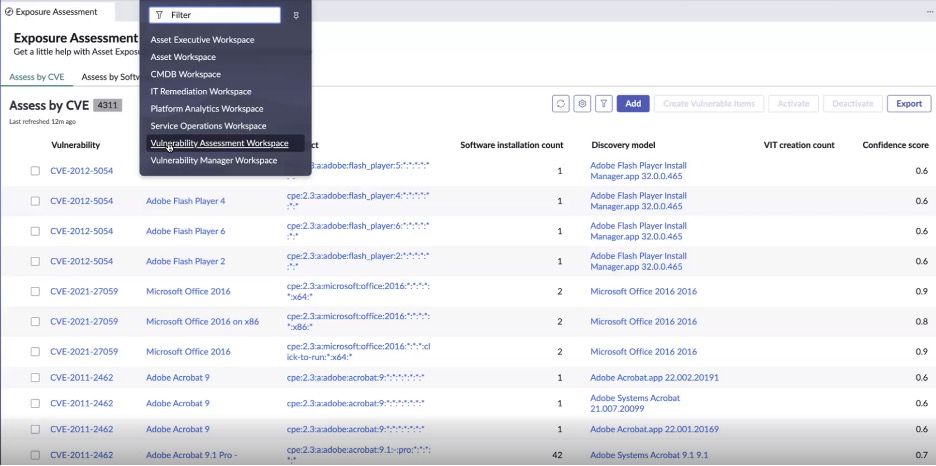This screenshot has height=466, width=936.
Task: Select Adobe Flash Player 4 row checkbox
Action: (35, 201)
